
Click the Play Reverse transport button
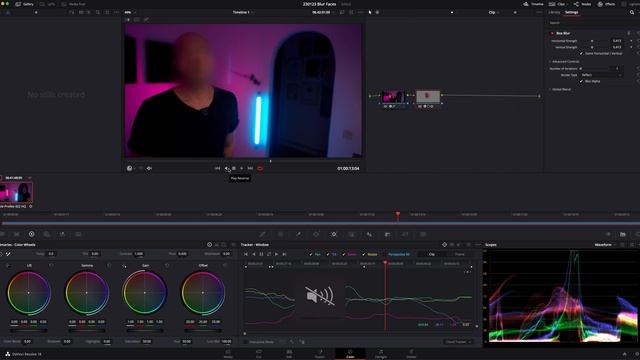[x=227, y=168]
